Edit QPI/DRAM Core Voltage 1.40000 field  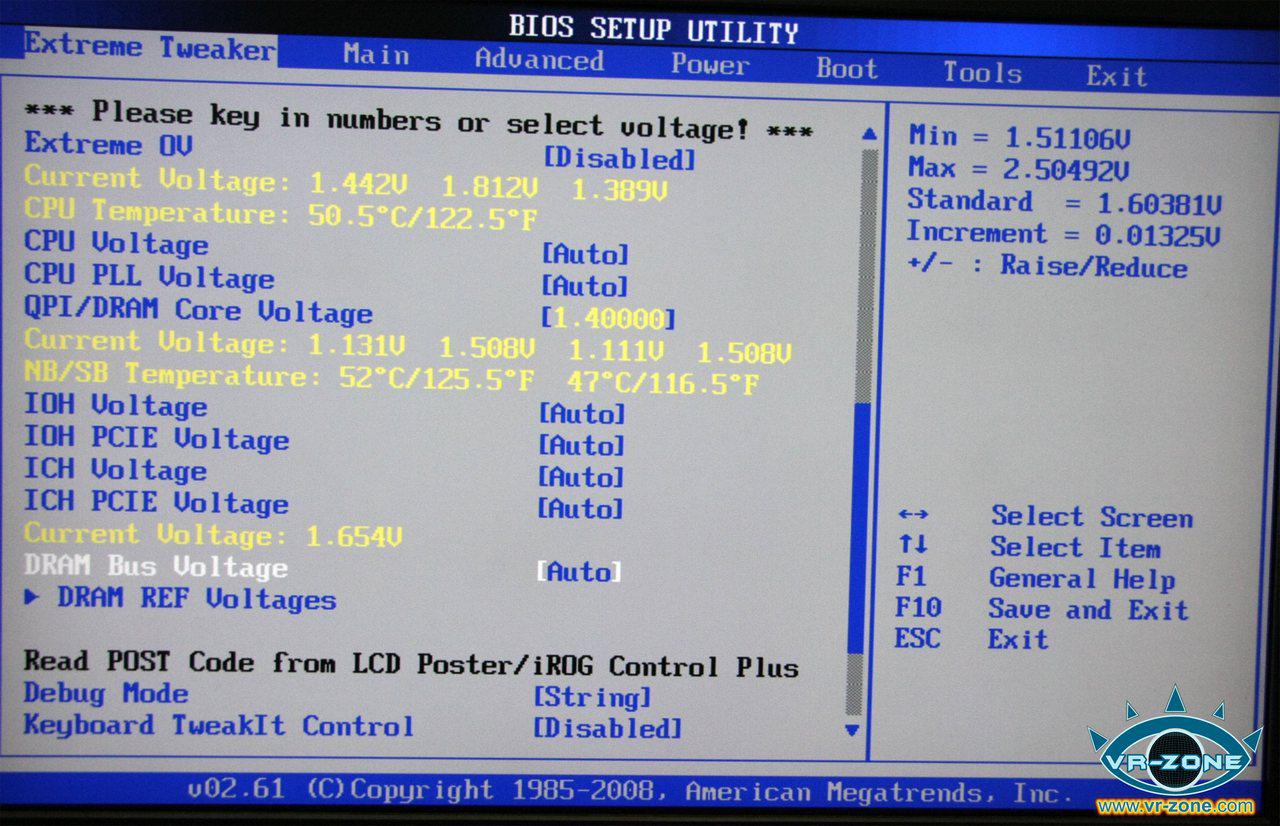point(608,319)
